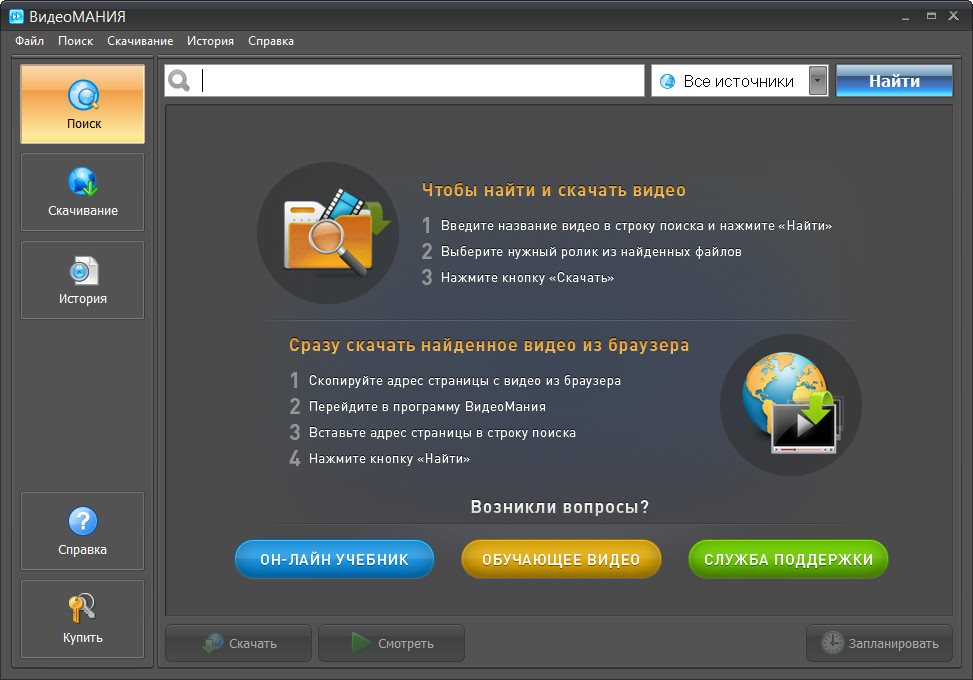Open the Справка help sidebar button
Screen dimensions: 973x680
tap(83, 531)
